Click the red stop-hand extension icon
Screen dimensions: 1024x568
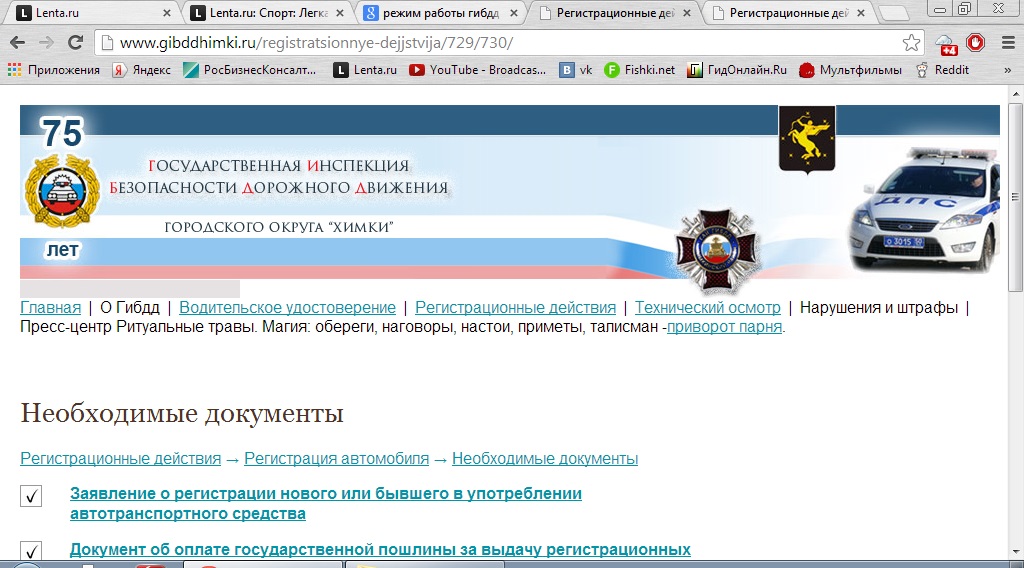point(975,43)
